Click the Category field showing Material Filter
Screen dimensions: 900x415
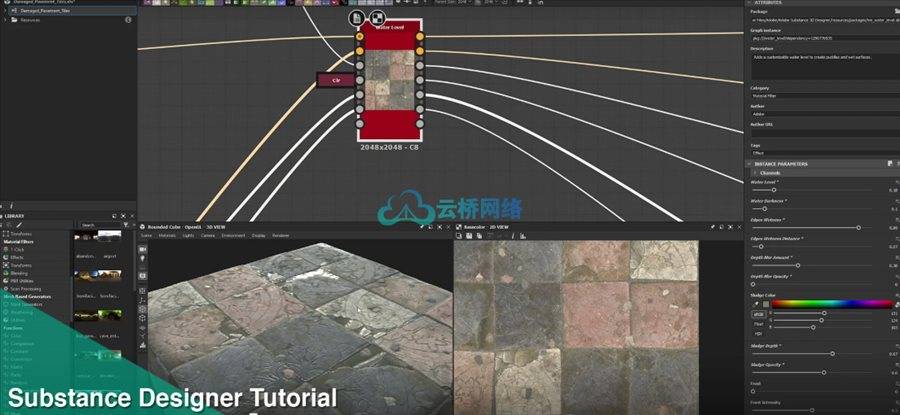pos(825,96)
